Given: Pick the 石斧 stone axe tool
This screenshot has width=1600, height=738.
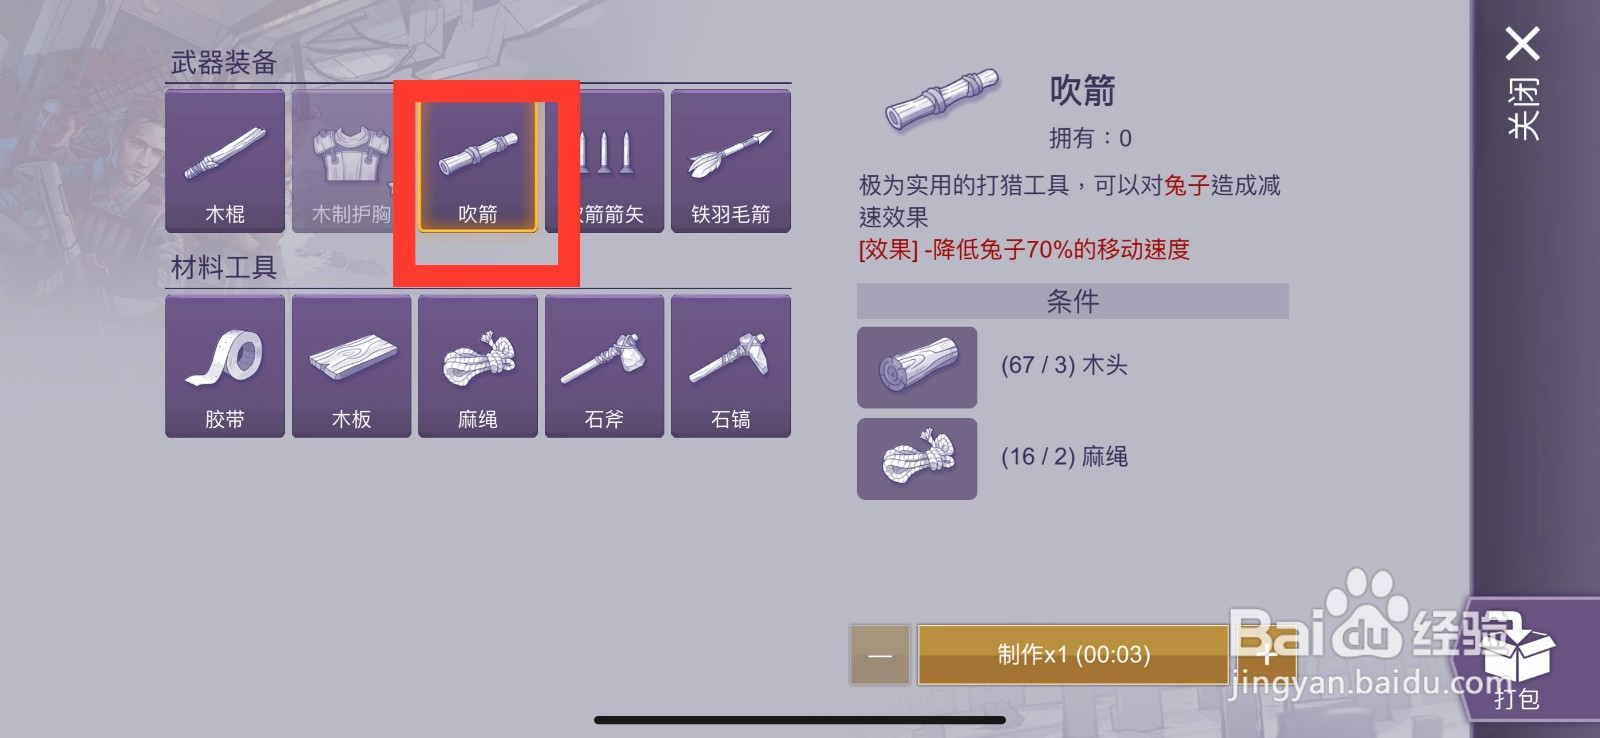Looking at the screenshot, I should [x=604, y=366].
